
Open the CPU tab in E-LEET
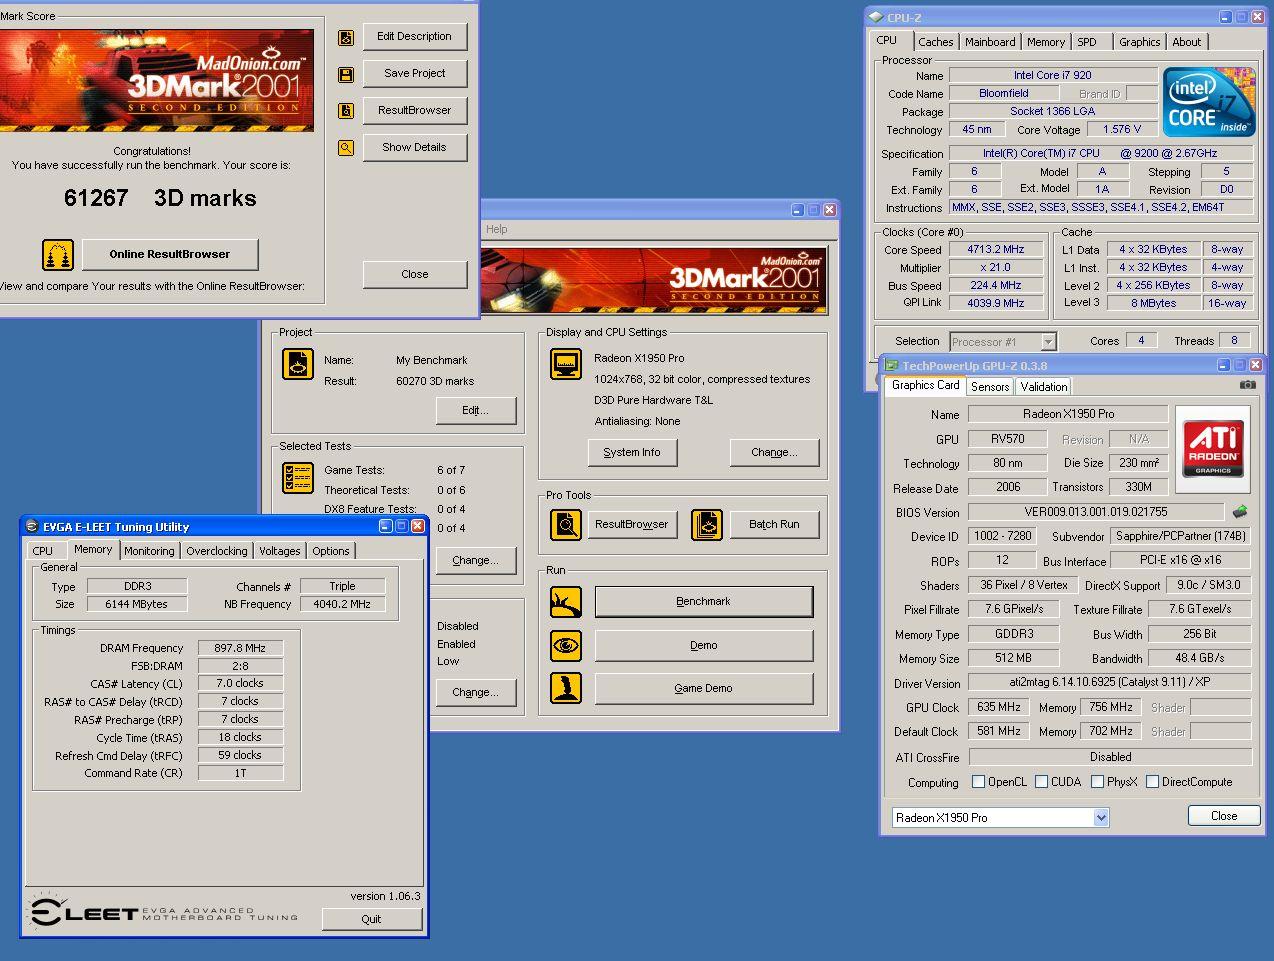coord(43,551)
